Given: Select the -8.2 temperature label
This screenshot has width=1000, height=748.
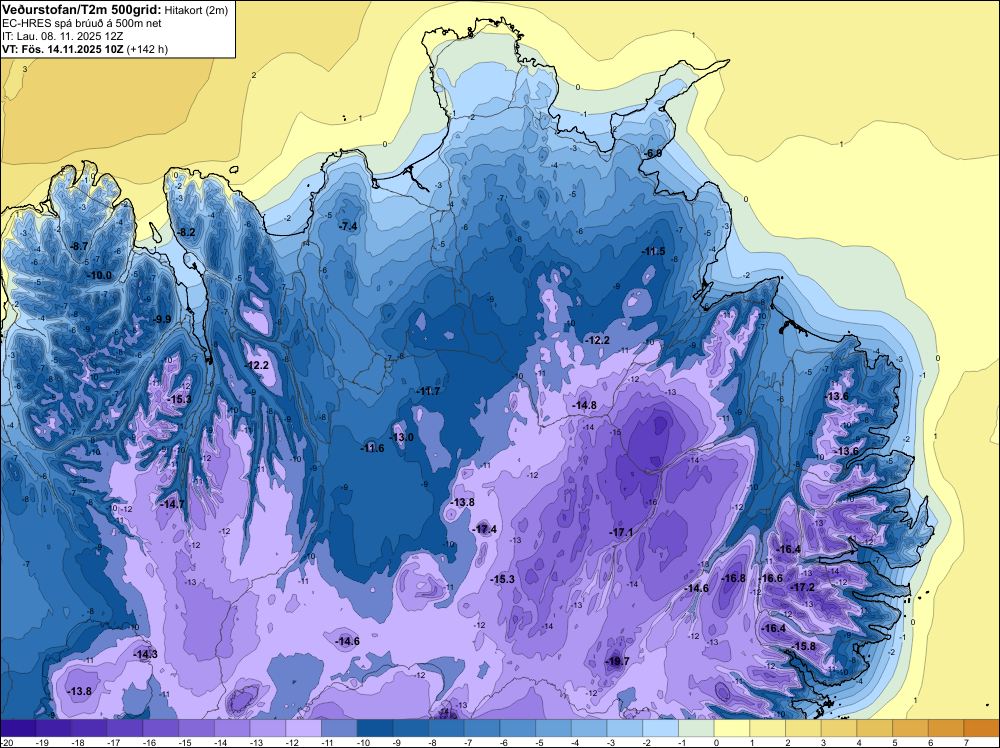Looking at the screenshot, I should coord(187,233).
